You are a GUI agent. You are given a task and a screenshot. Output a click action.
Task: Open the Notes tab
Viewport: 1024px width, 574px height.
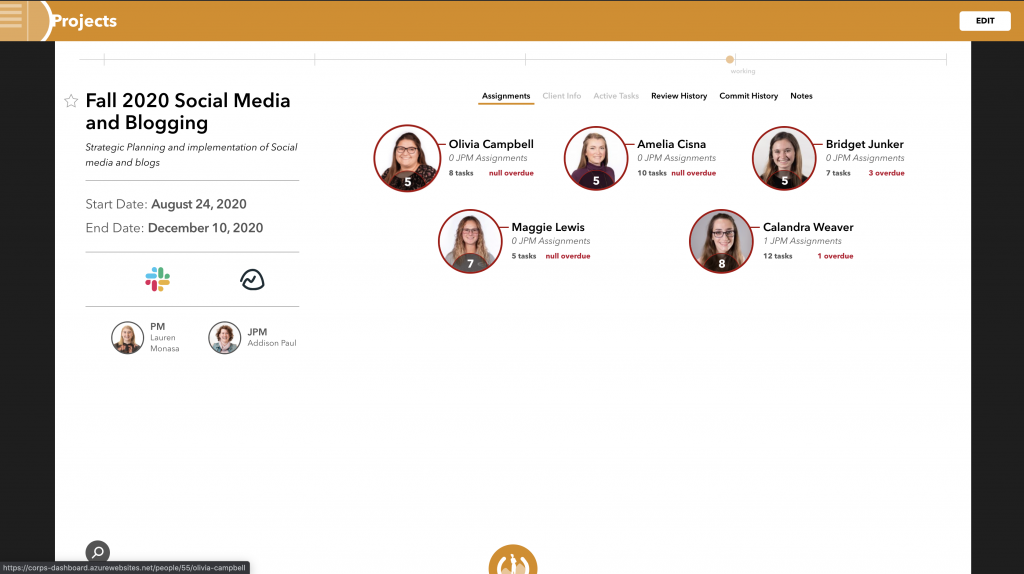[x=801, y=96]
